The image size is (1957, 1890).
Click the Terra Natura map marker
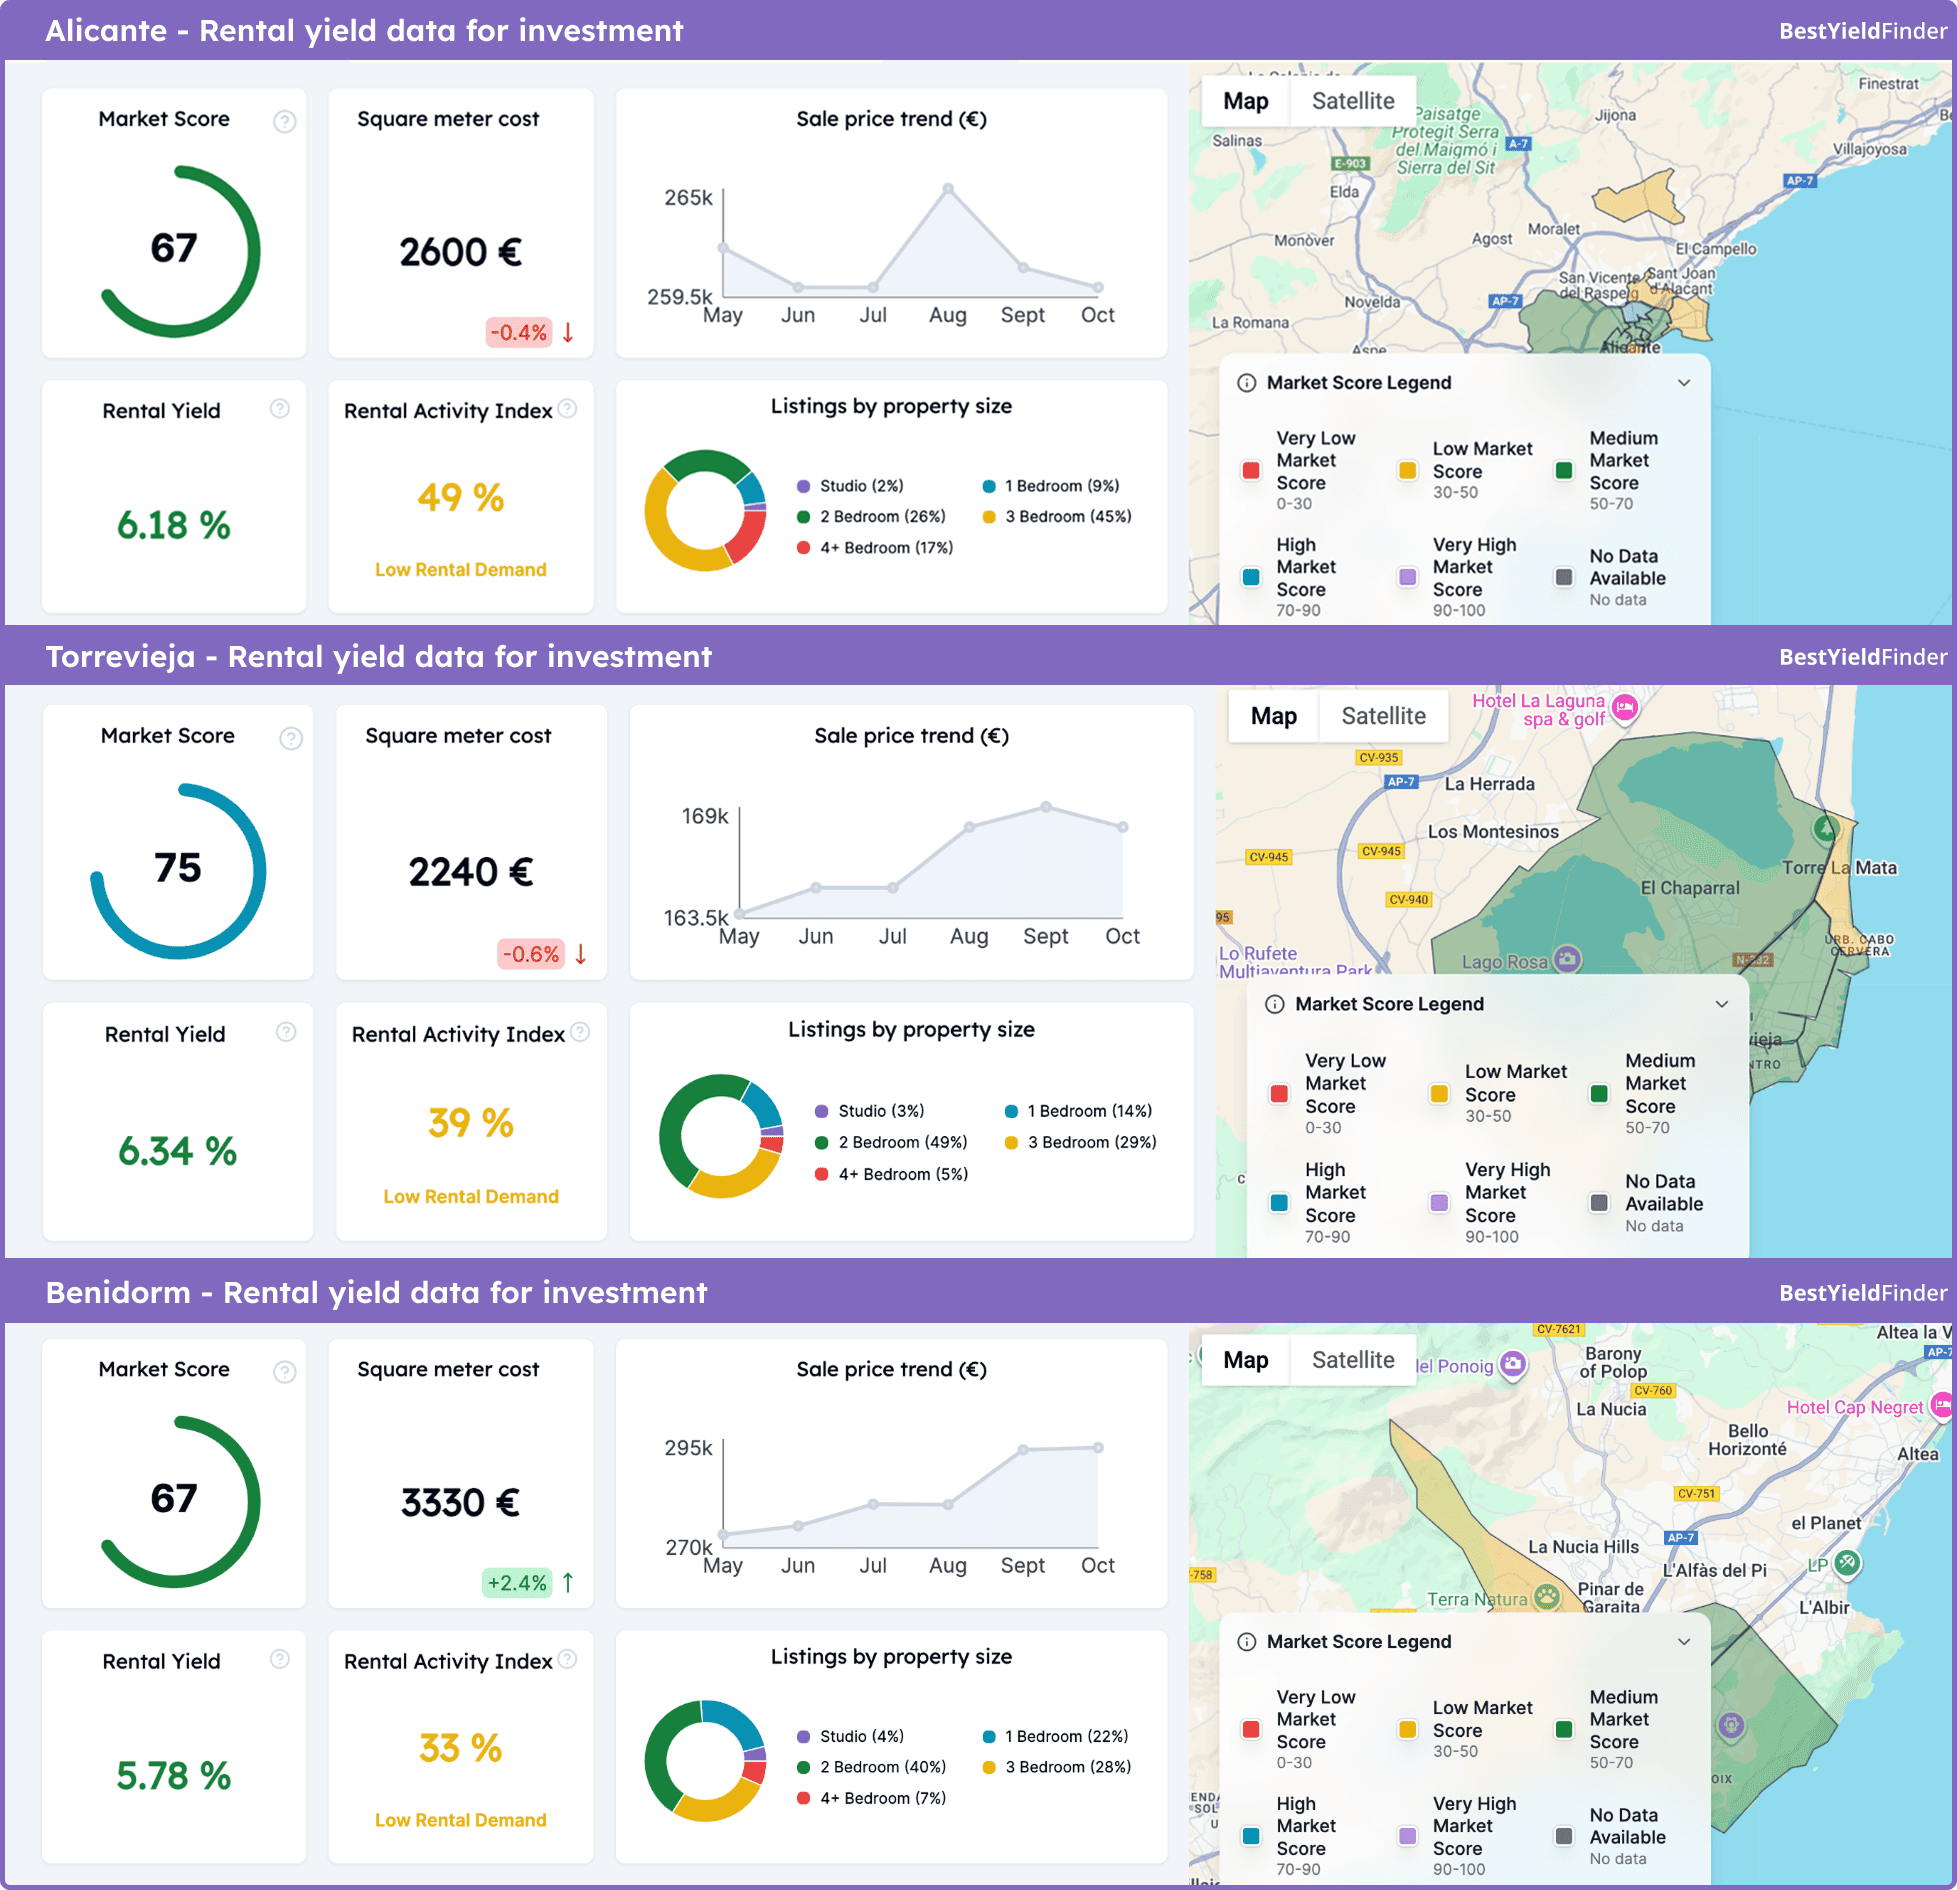click(x=1547, y=1596)
